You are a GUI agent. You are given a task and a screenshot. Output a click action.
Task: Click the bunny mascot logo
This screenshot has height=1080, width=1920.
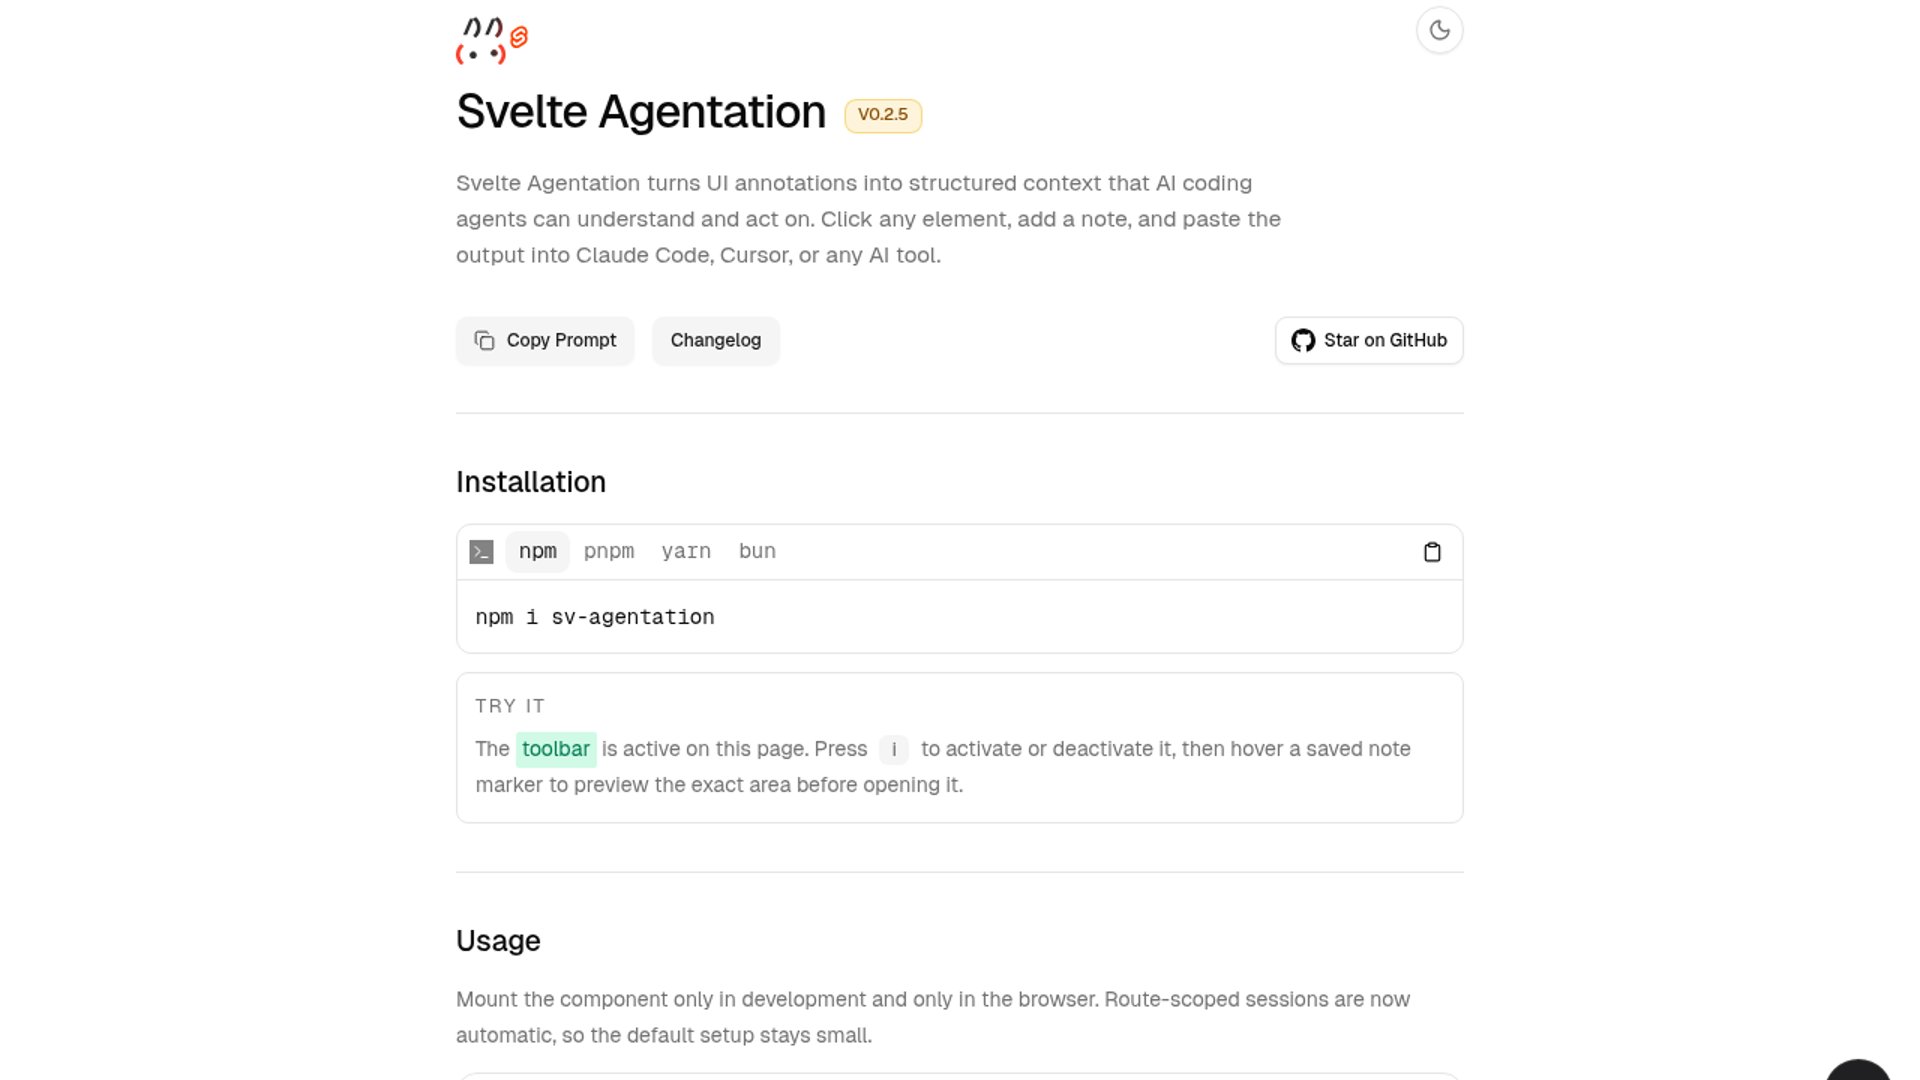pyautogui.click(x=481, y=42)
